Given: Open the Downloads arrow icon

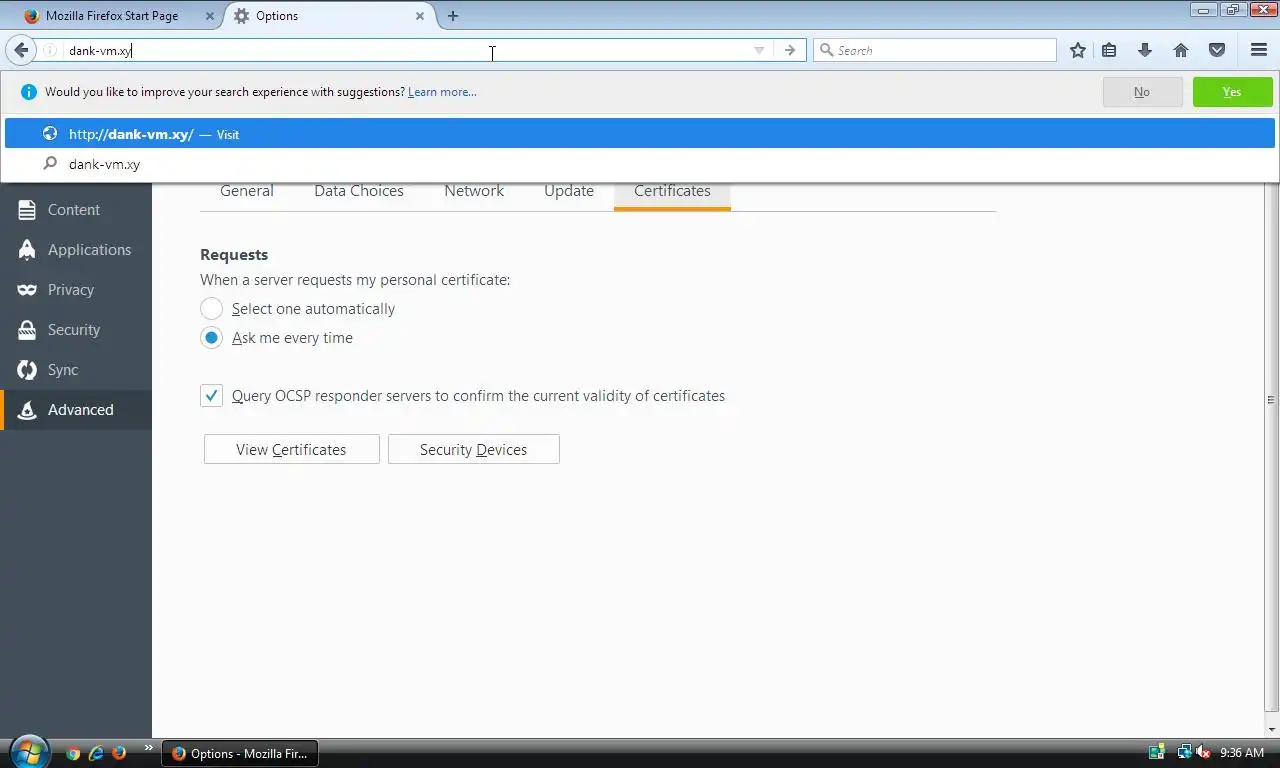Looking at the screenshot, I should tap(1145, 50).
